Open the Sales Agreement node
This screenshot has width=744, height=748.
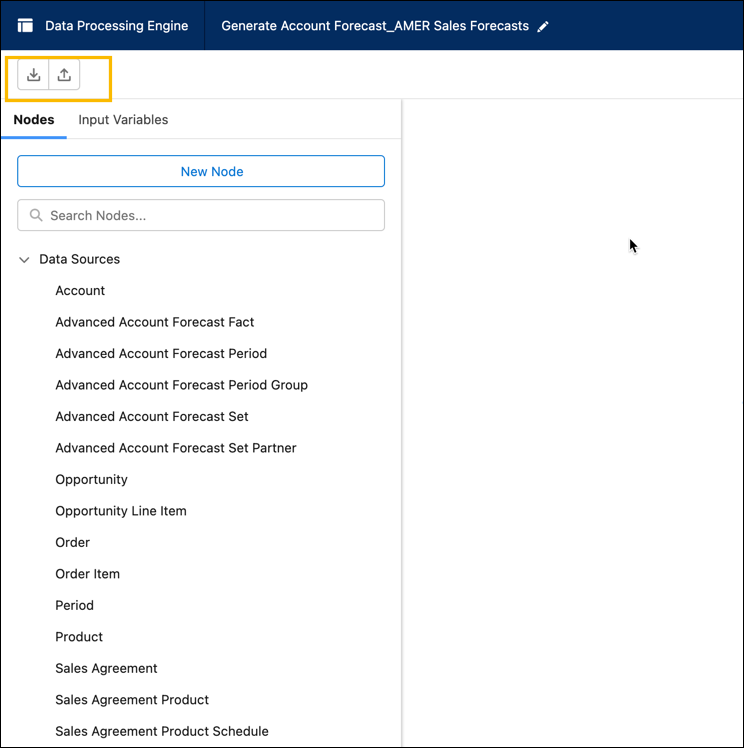106,668
